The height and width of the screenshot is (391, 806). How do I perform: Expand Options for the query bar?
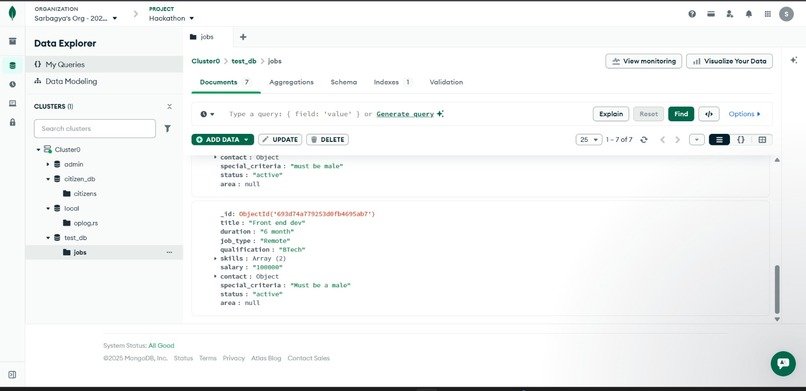(x=744, y=114)
